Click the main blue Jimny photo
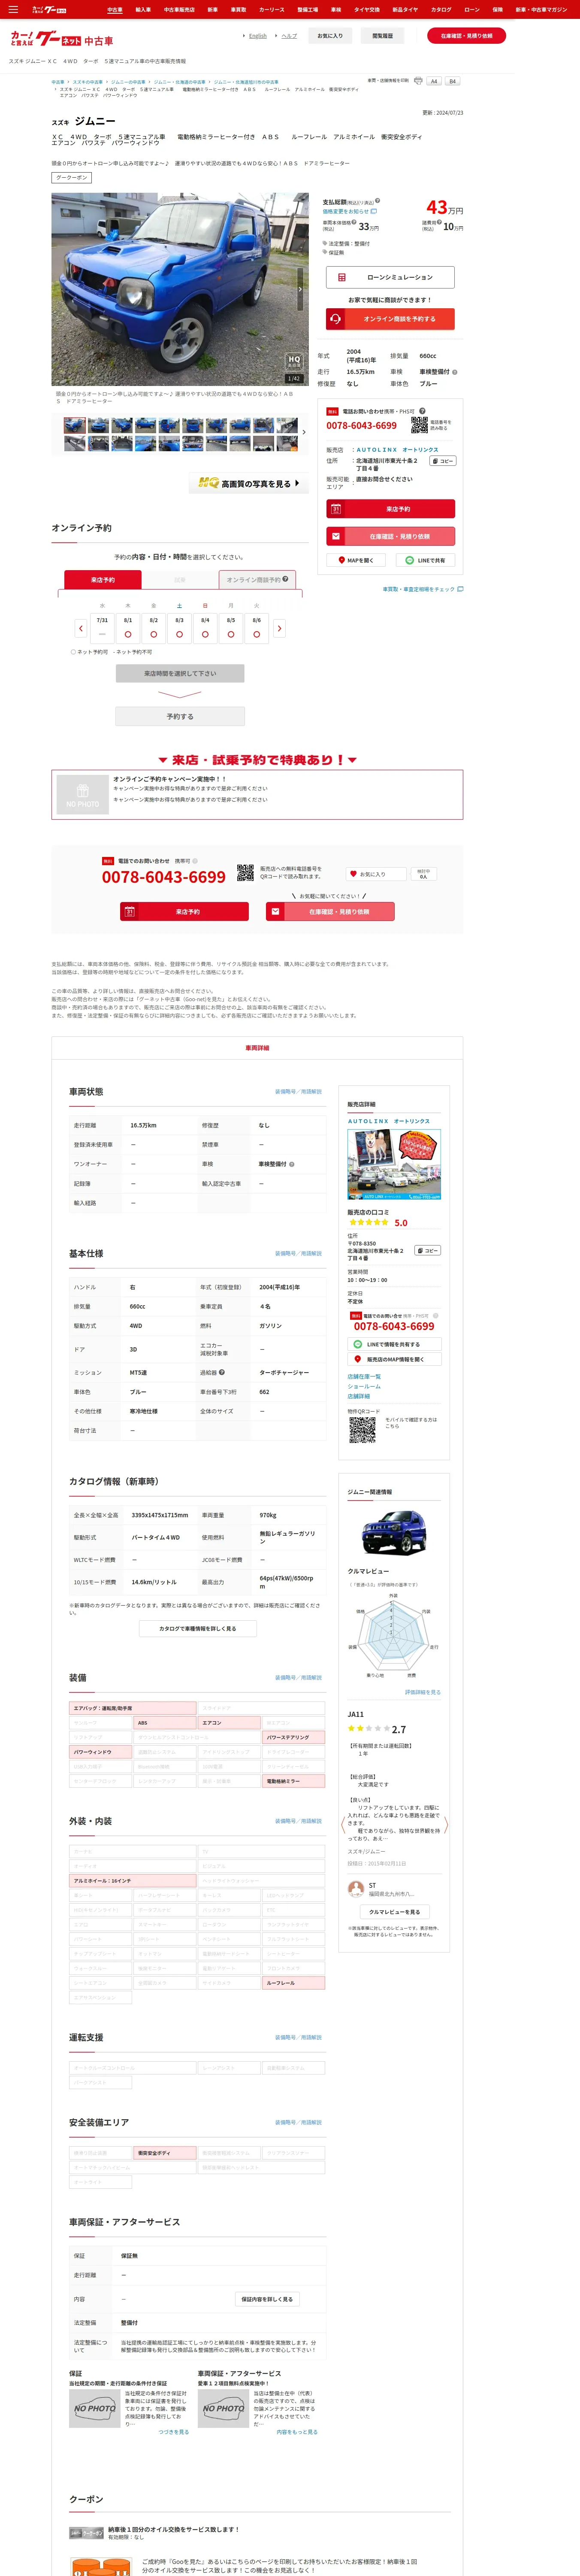580x2576 pixels. [180, 289]
